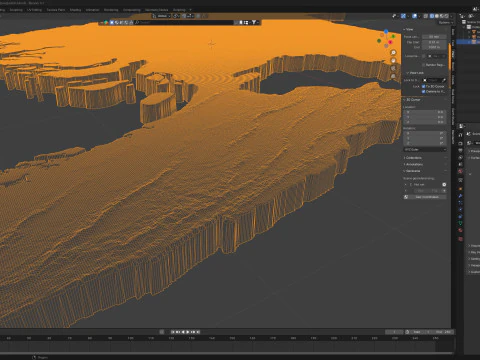This screenshot has height=360, width=480.
Task: Open the Render properties tab icon
Action: pyautogui.click(x=460, y=144)
